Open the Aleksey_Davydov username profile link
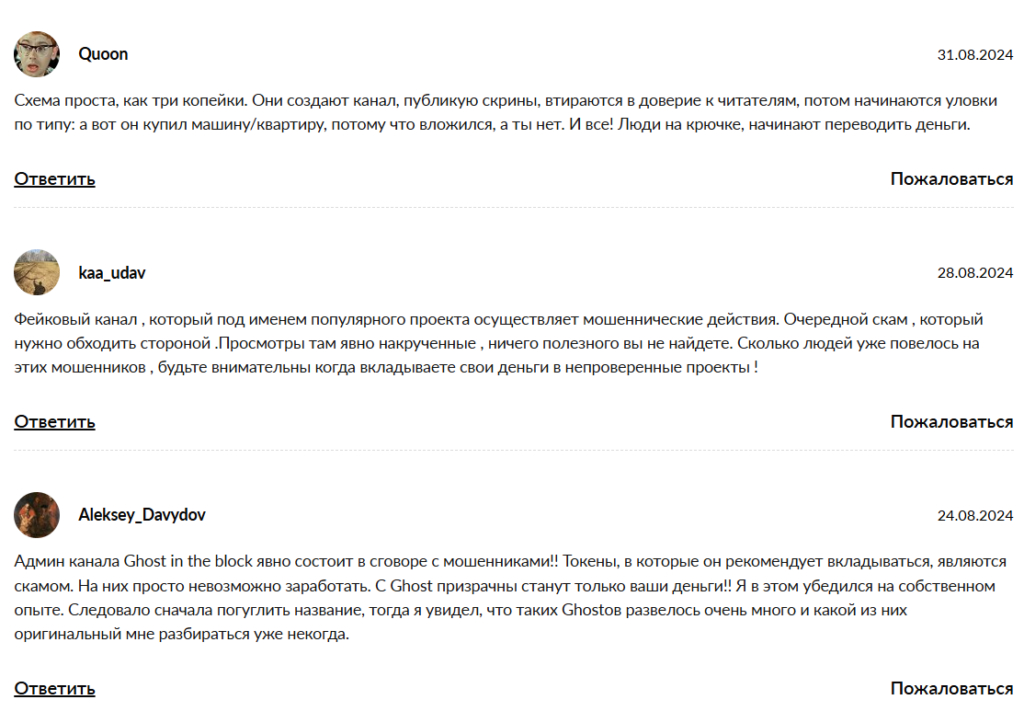This screenshot has height=711, width=1024. [x=142, y=515]
